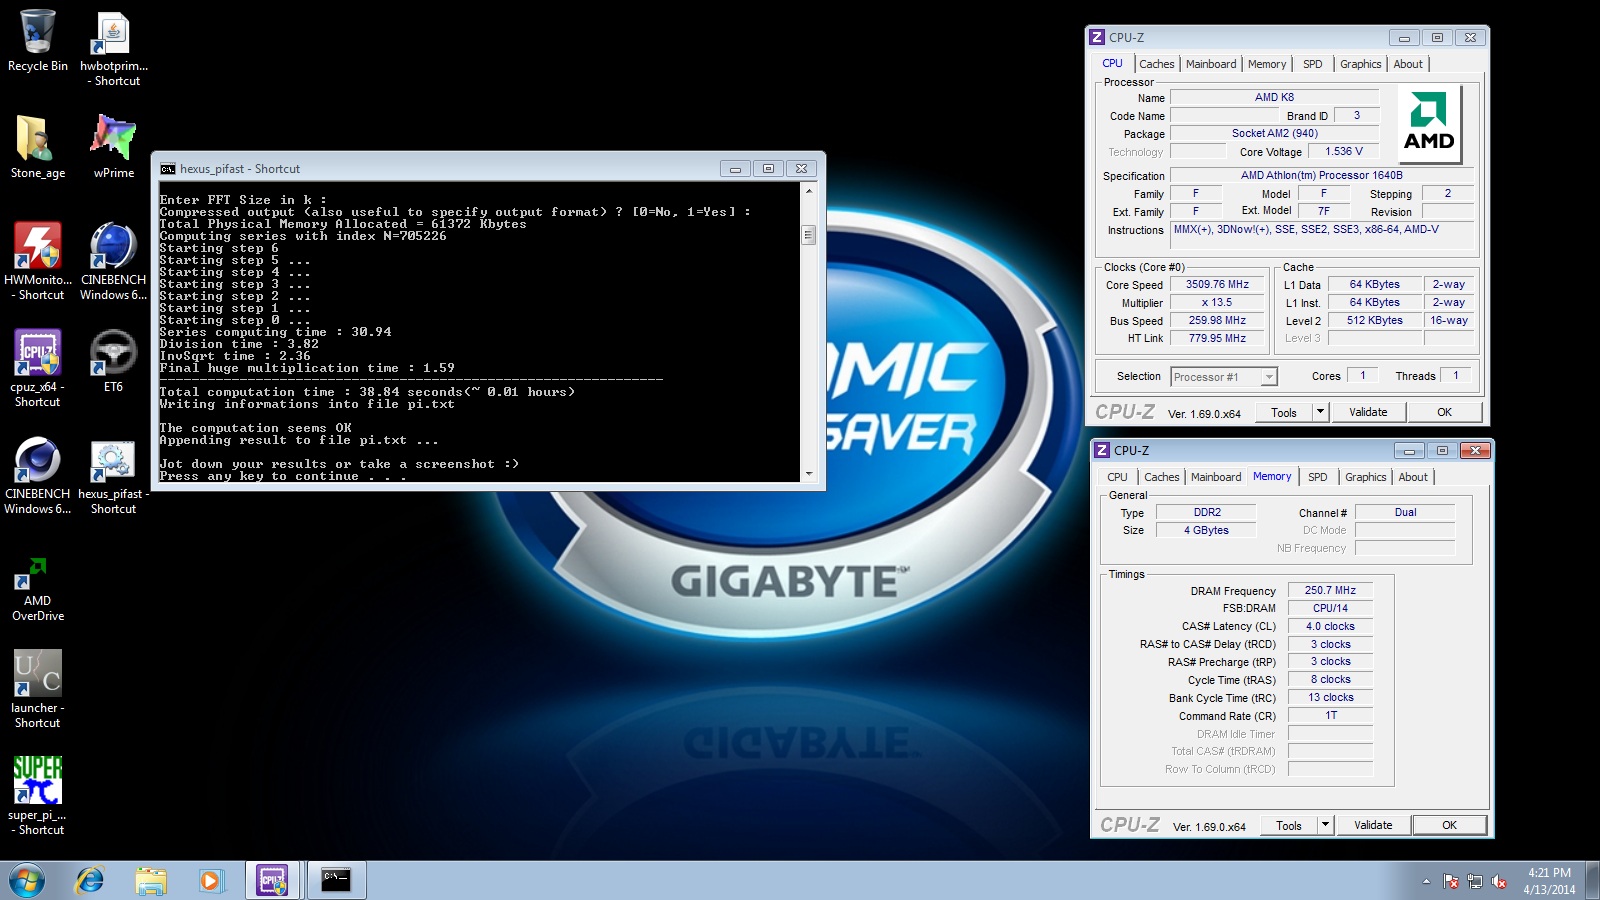1600x900 pixels.
Task: Select SPD tab in top CPU-Z
Action: click(x=1313, y=64)
